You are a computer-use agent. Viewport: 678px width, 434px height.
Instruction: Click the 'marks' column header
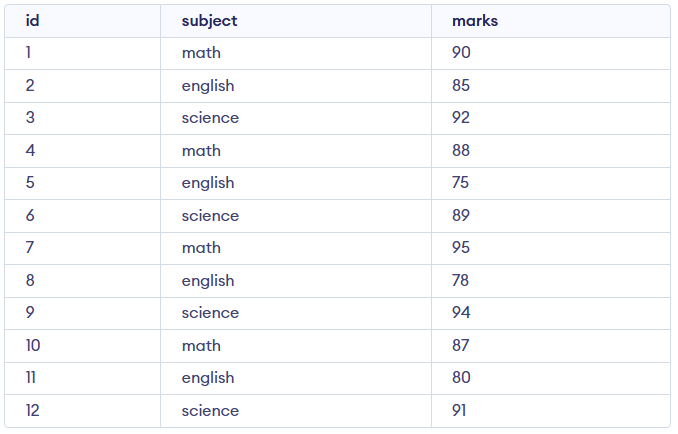[474, 21]
